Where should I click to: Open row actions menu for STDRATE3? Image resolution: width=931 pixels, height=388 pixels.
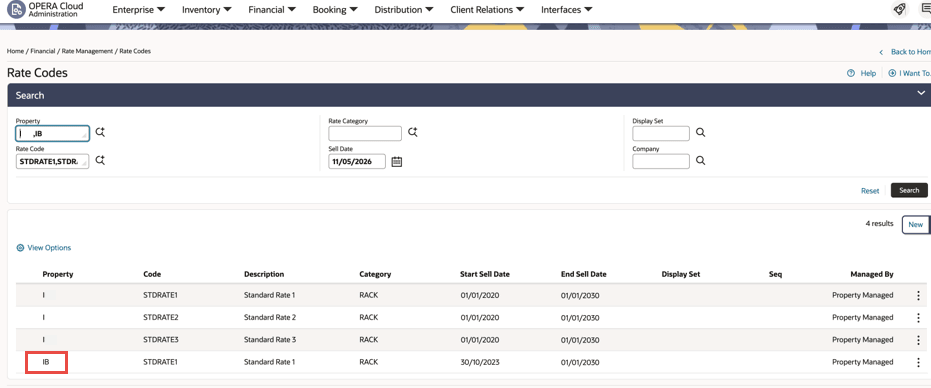tap(919, 340)
